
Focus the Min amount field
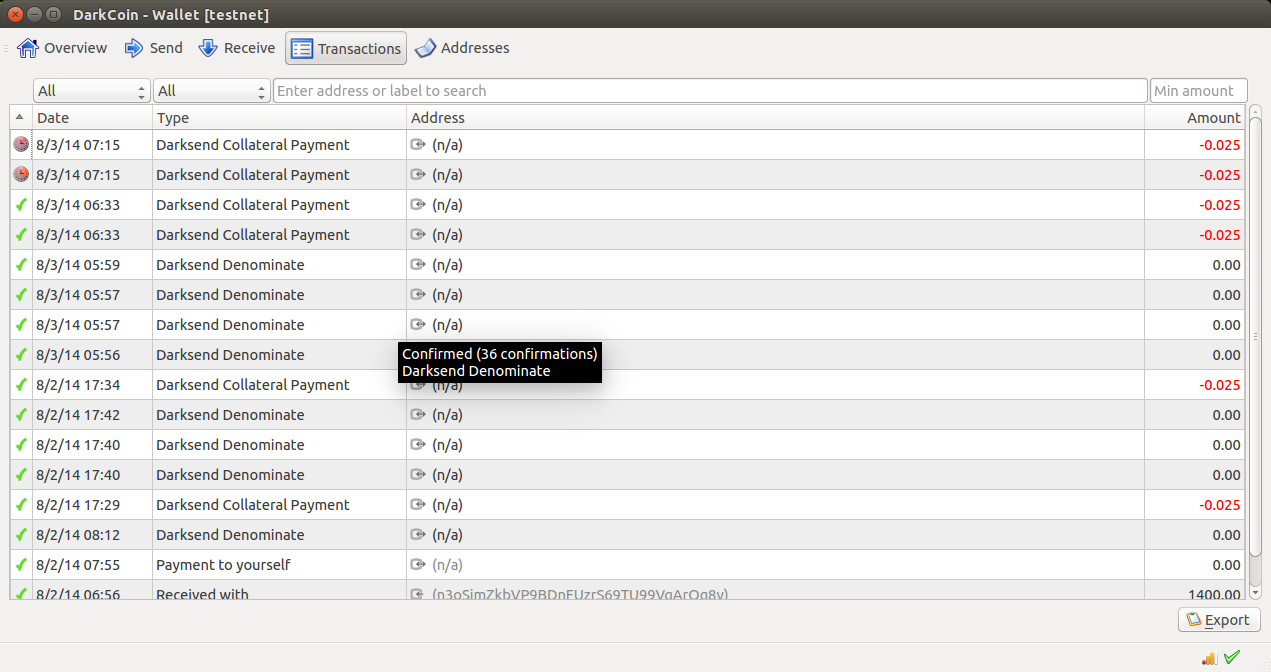click(1199, 91)
